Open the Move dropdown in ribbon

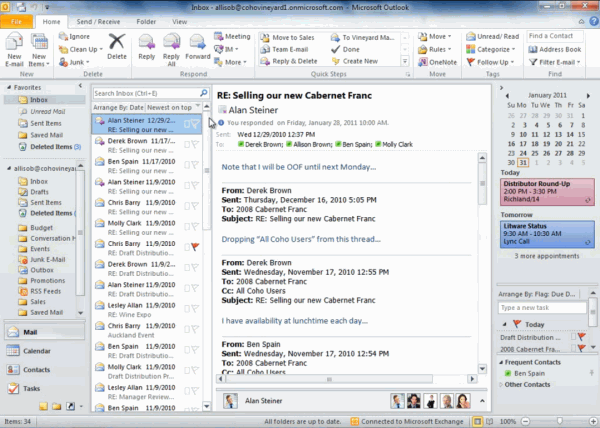point(435,37)
